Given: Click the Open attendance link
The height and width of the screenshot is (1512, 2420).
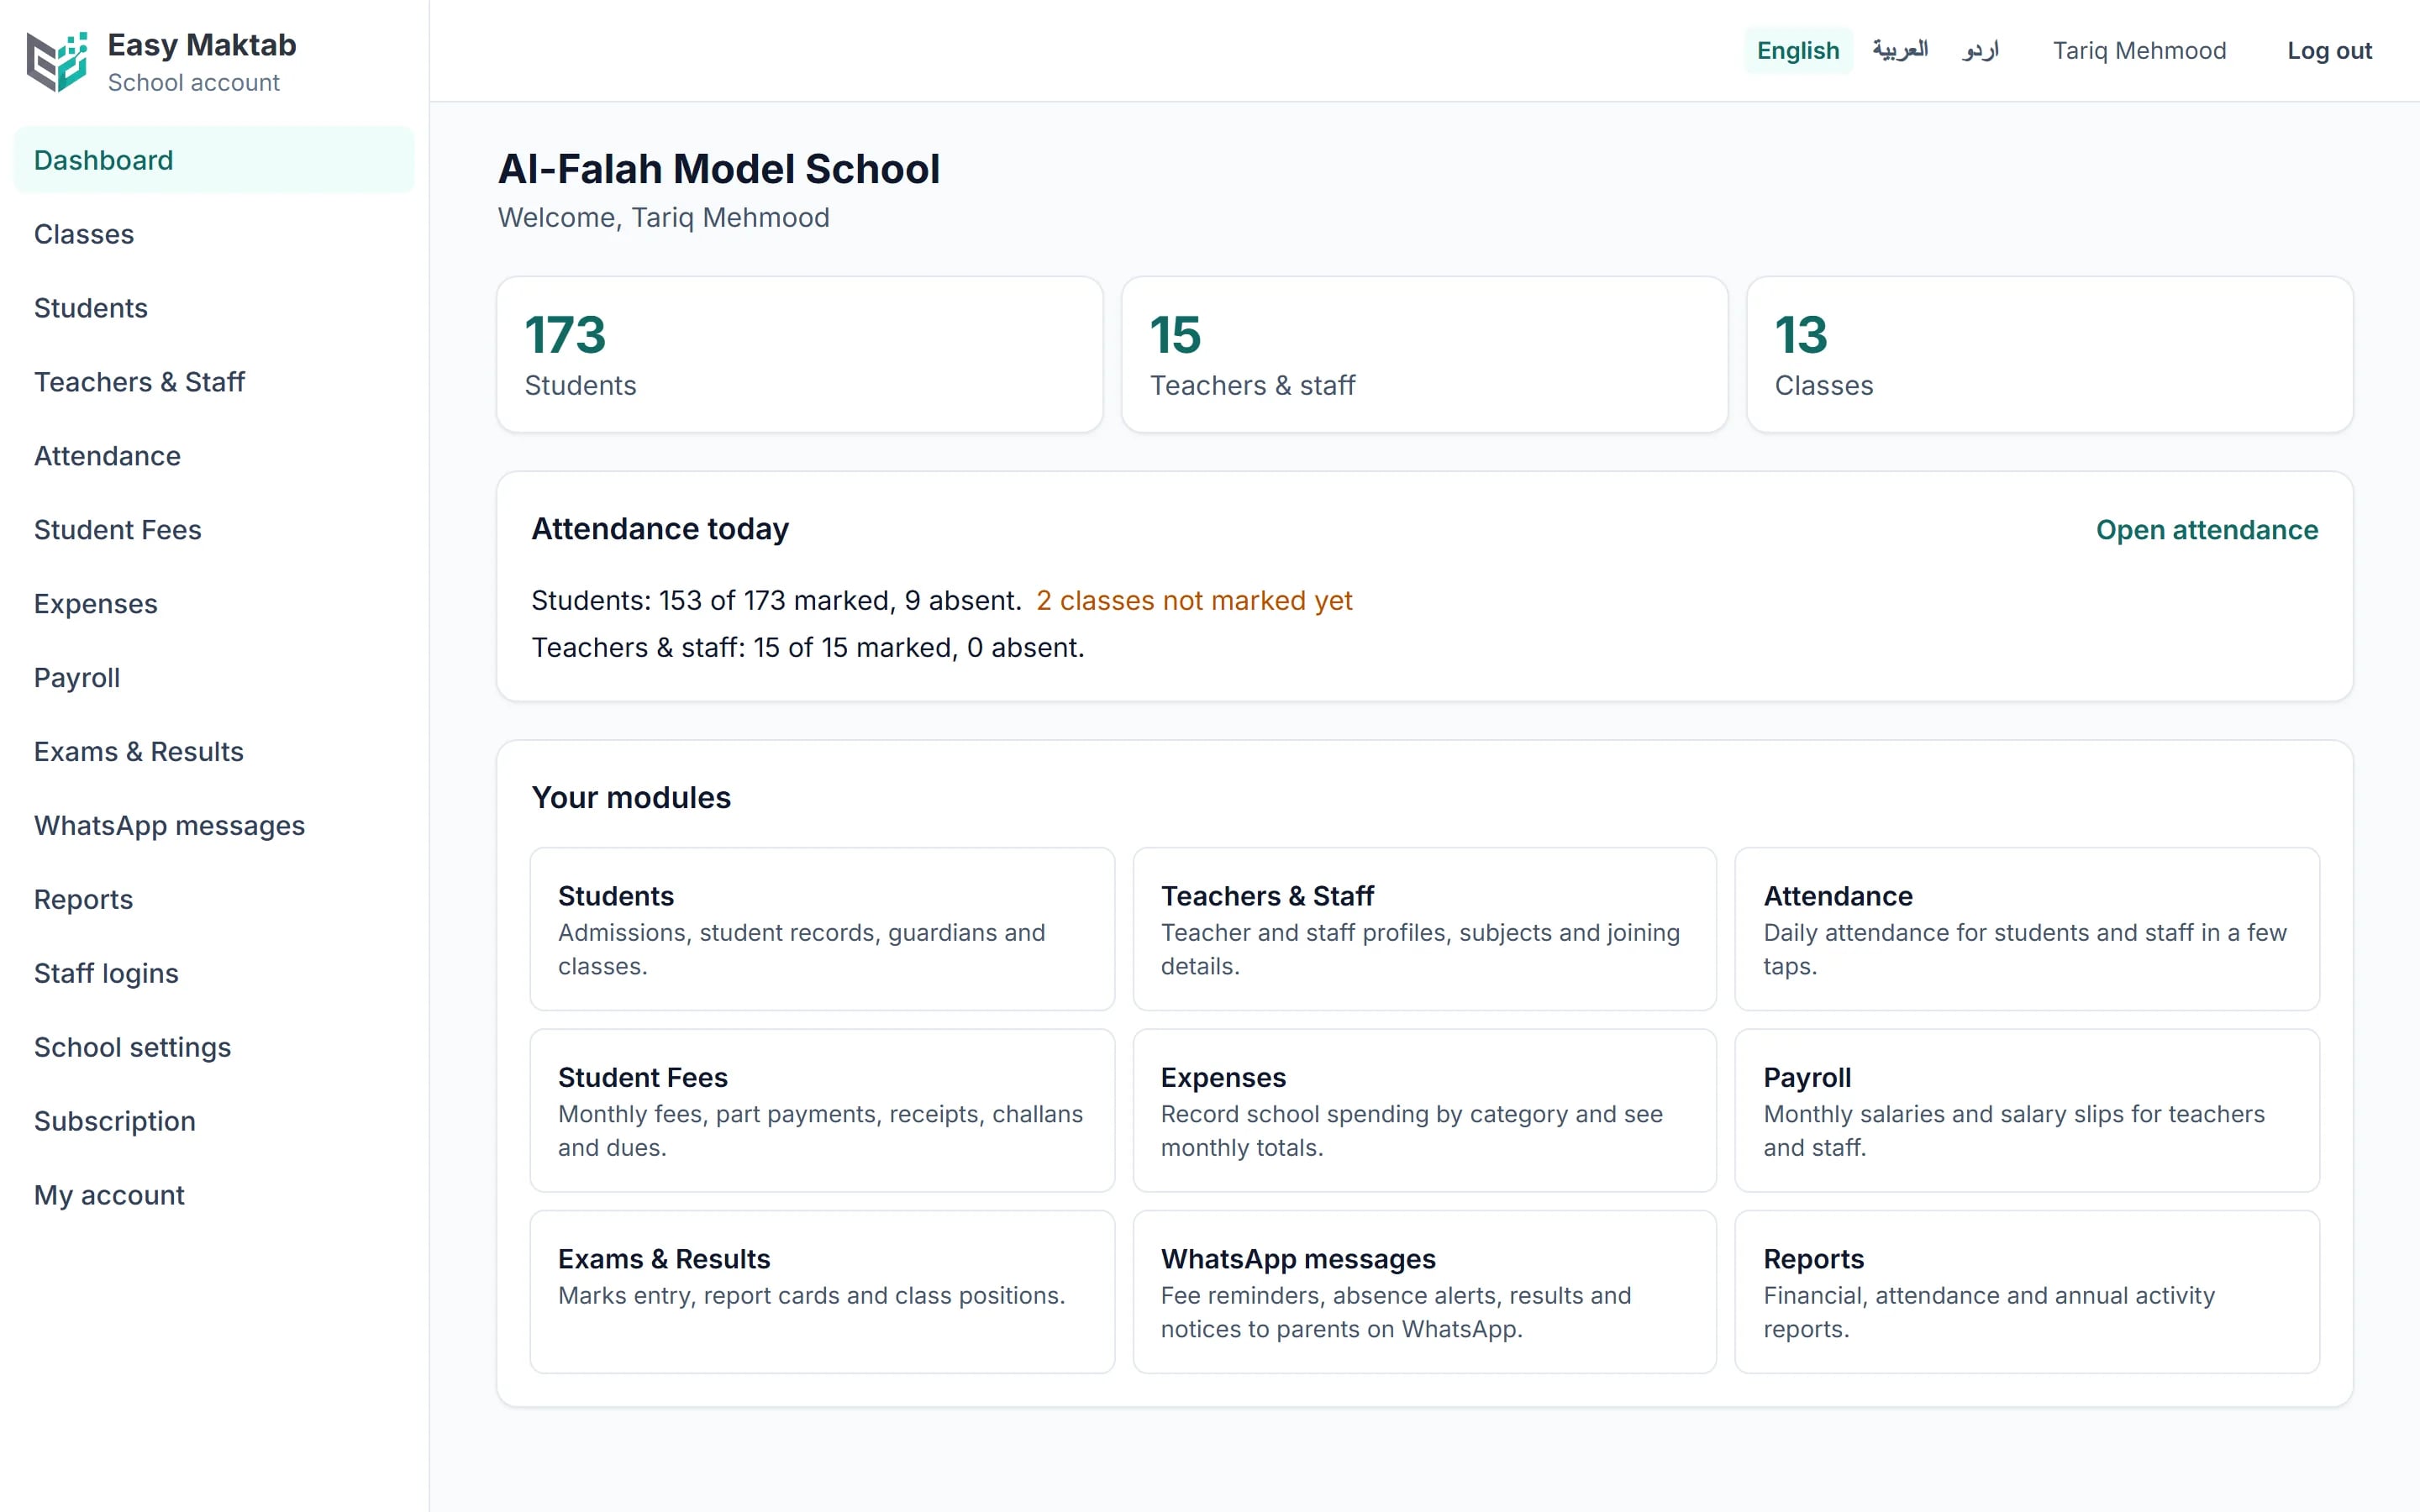Looking at the screenshot, I should pos(2207,530).
